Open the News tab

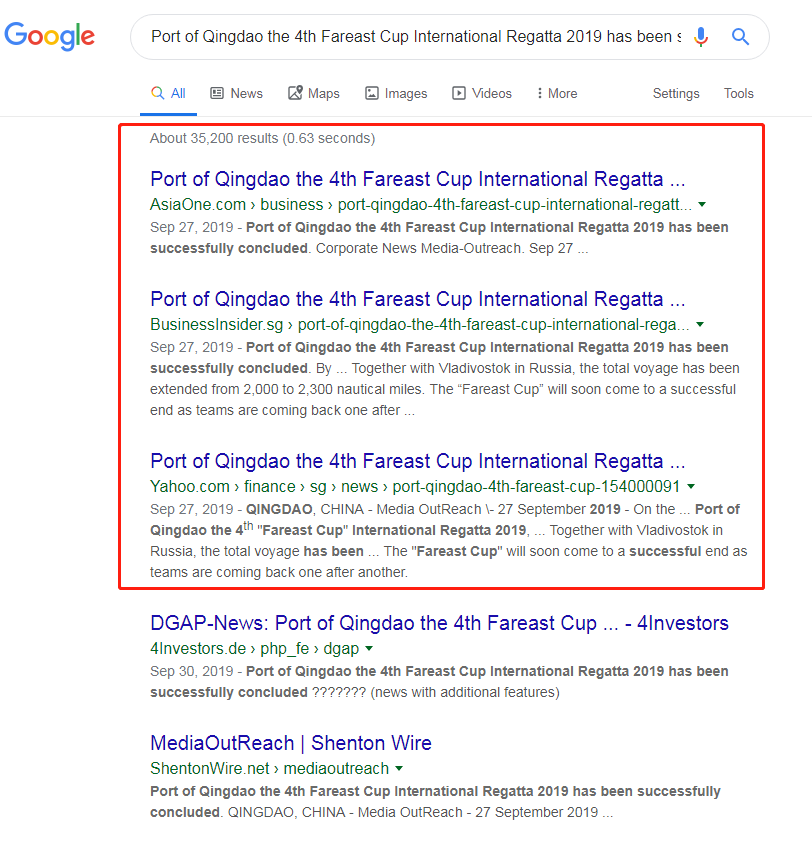click(236, 93)
